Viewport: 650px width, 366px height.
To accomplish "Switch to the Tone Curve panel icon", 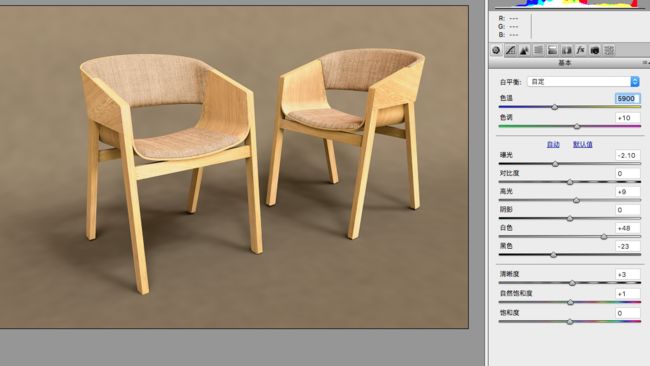I will tap(510, 51).
